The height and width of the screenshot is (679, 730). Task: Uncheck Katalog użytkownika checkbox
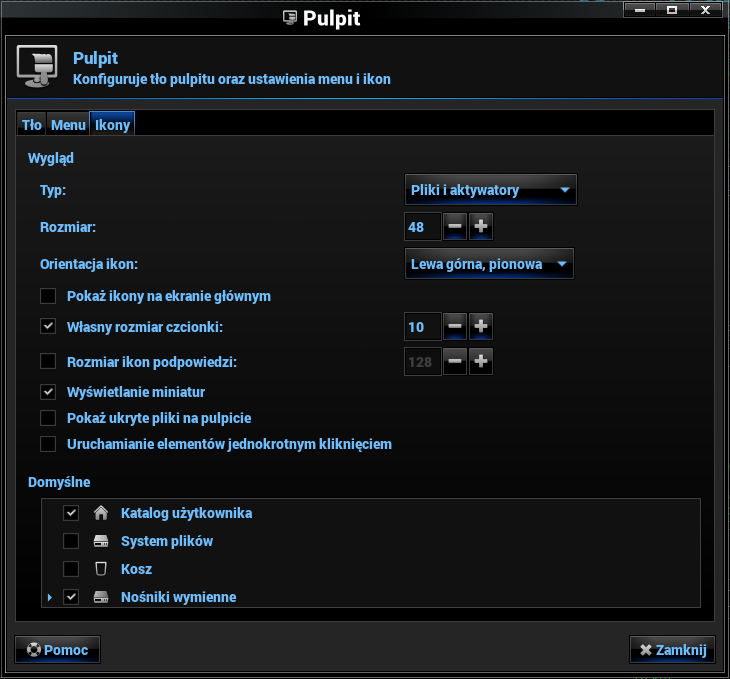pos(71,513)
